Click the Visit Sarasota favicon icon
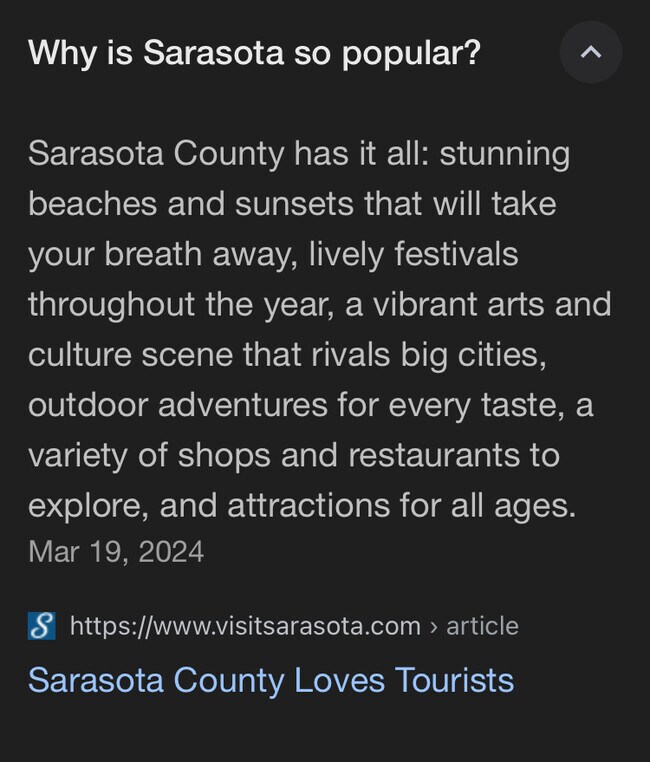This screenshot has width=650, height=762. pyautogui.click(x=41, y=627)
